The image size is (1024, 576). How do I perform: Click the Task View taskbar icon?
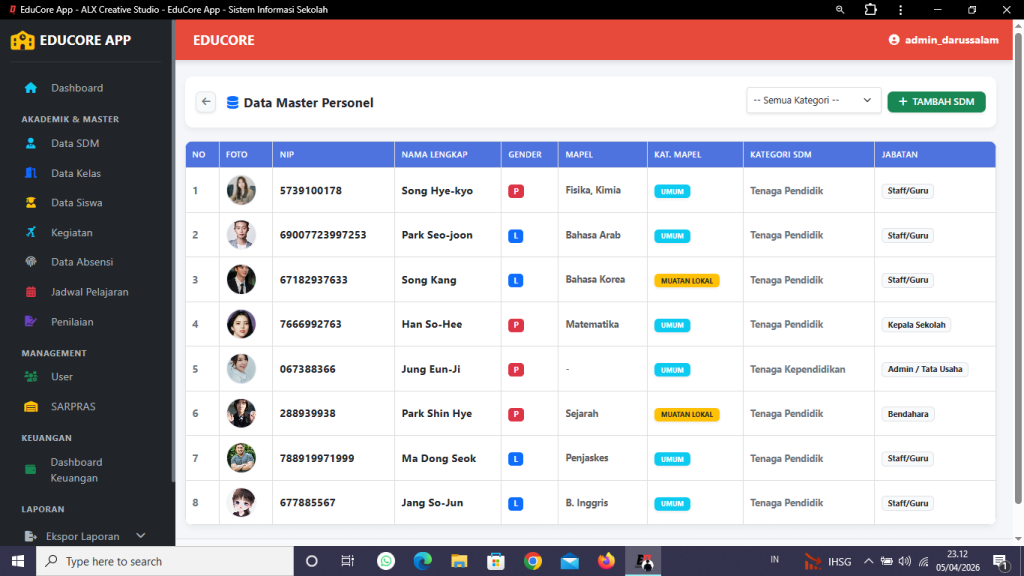pyautogui.click(x=347, y=561)
